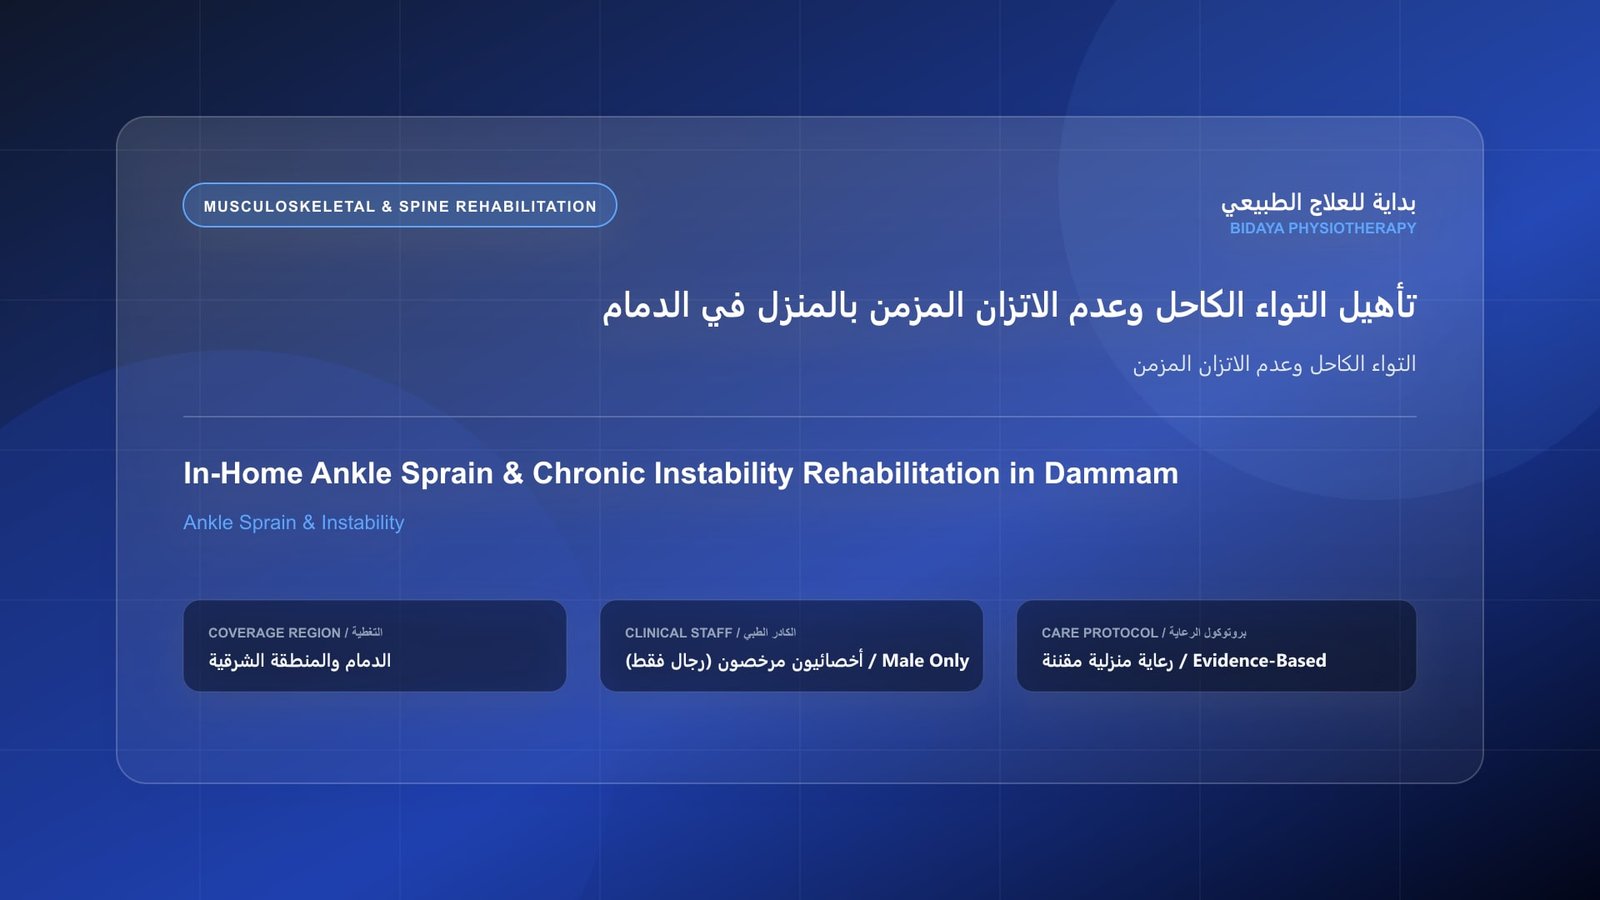Click the Ankle Sprain & Instability blue subtitle

pyautogui.click(x=294, y=522)
